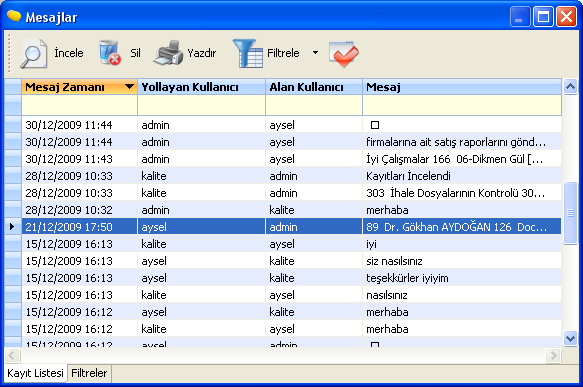Viewport: 583px width, 387px height.
Task: Click the red checkmark calendar icon
Action: (x=344, y=54)
